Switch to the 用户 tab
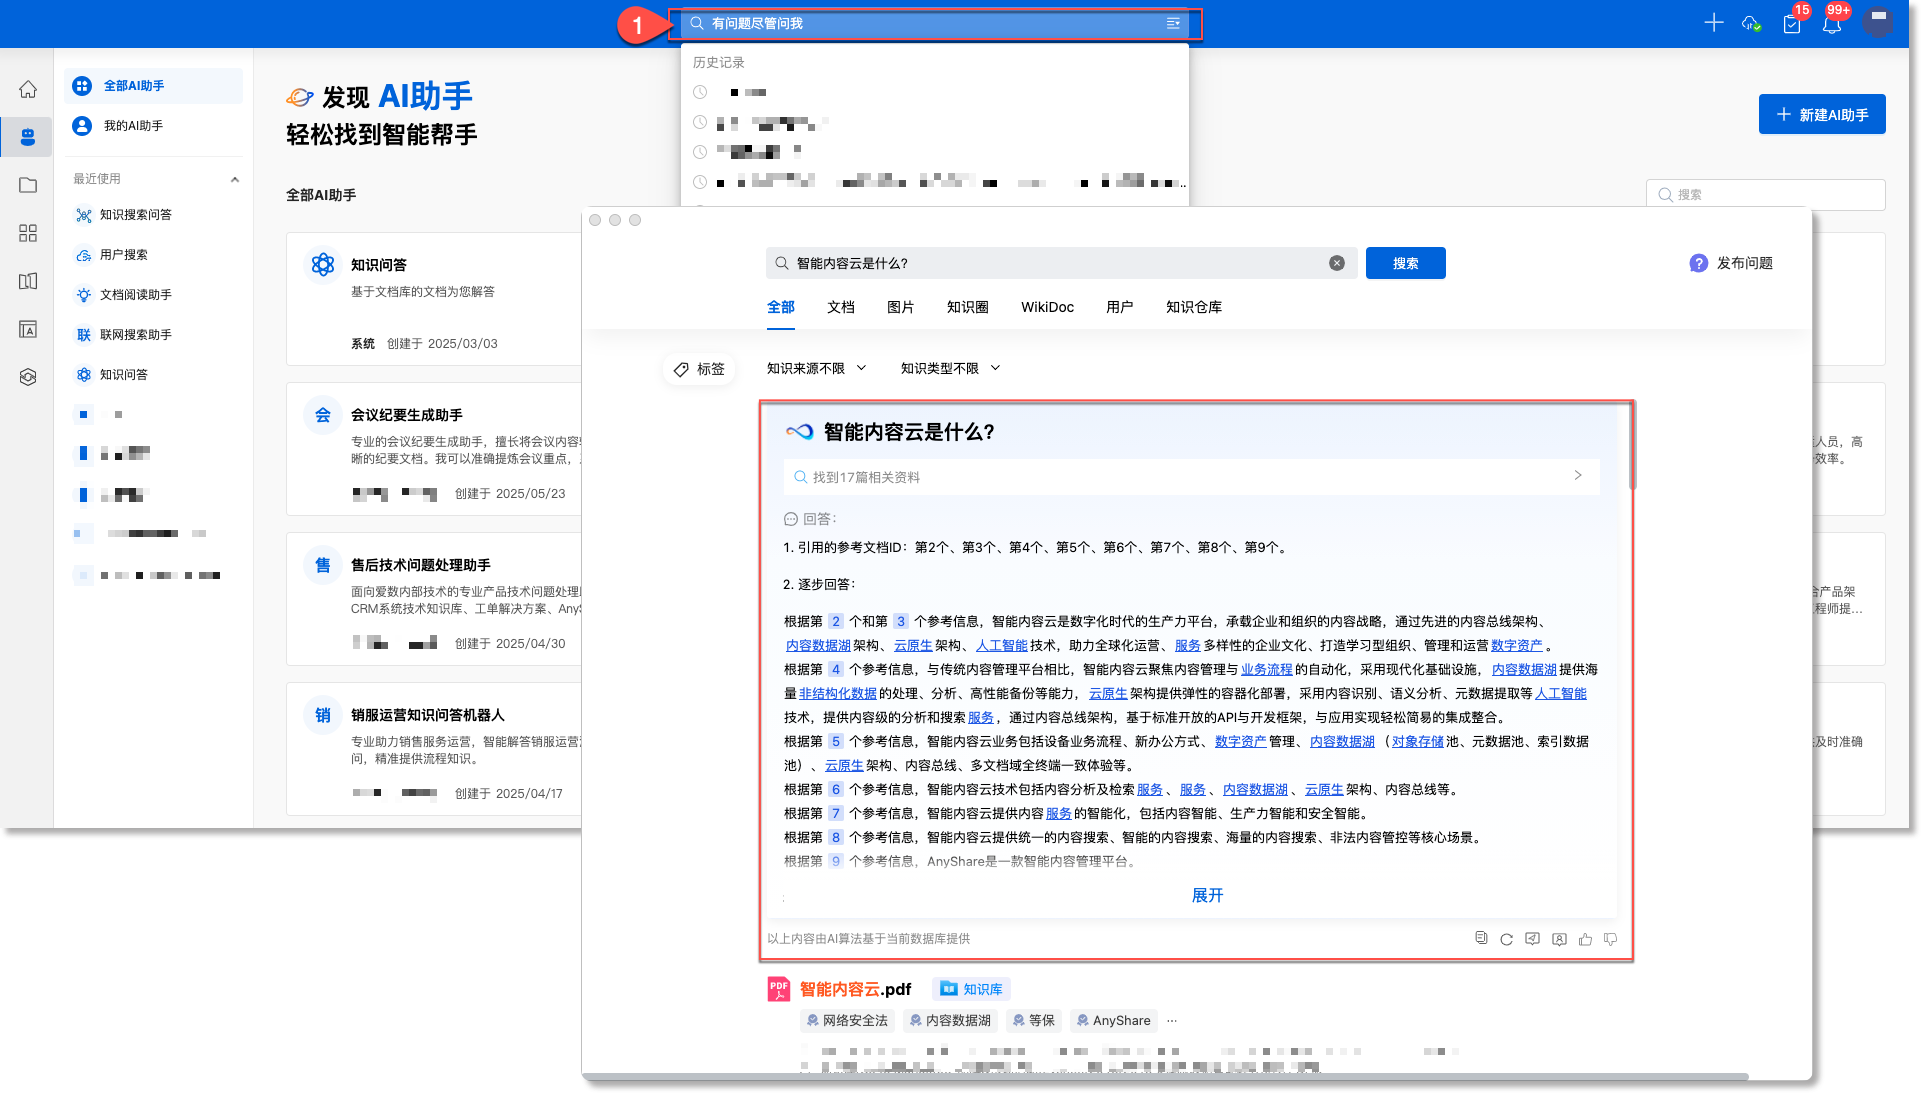The width and height of the screenshot is (1921, 1093). (1120, 307)
